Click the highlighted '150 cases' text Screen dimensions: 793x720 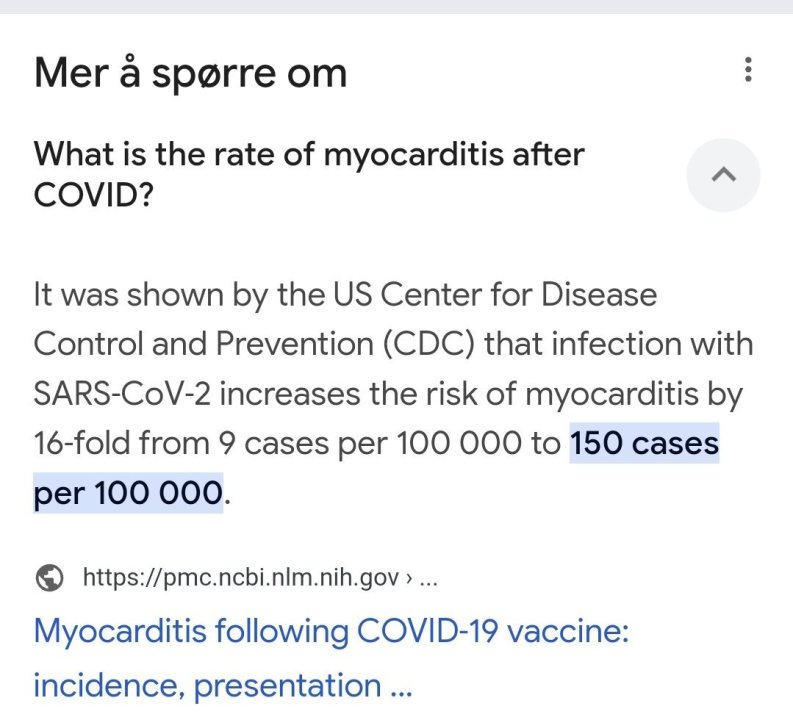[x=644, y=444]
